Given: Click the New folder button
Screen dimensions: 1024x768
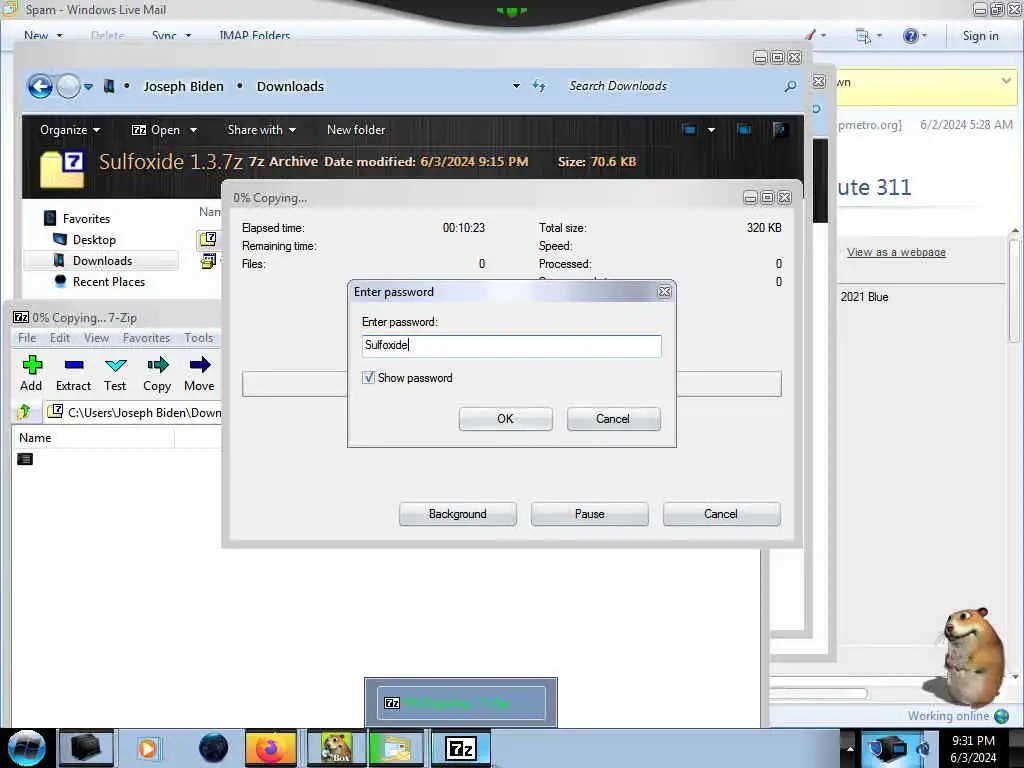Looking at the screenshot, I should pos(356,129).
